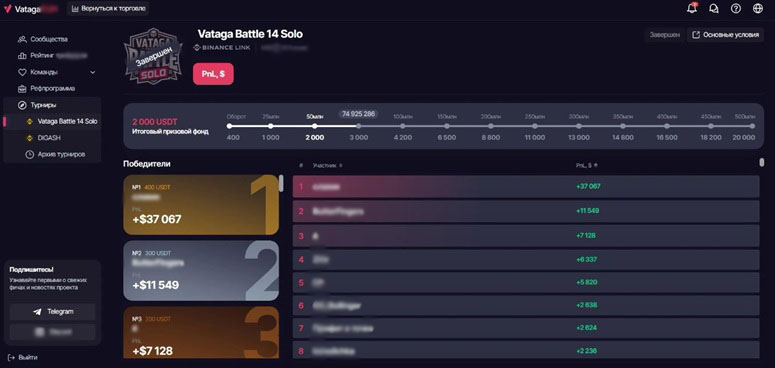Open the Основные условия link button
Image resolution: width=775 pixels, height=368 pixels.
tap(725, 35)
